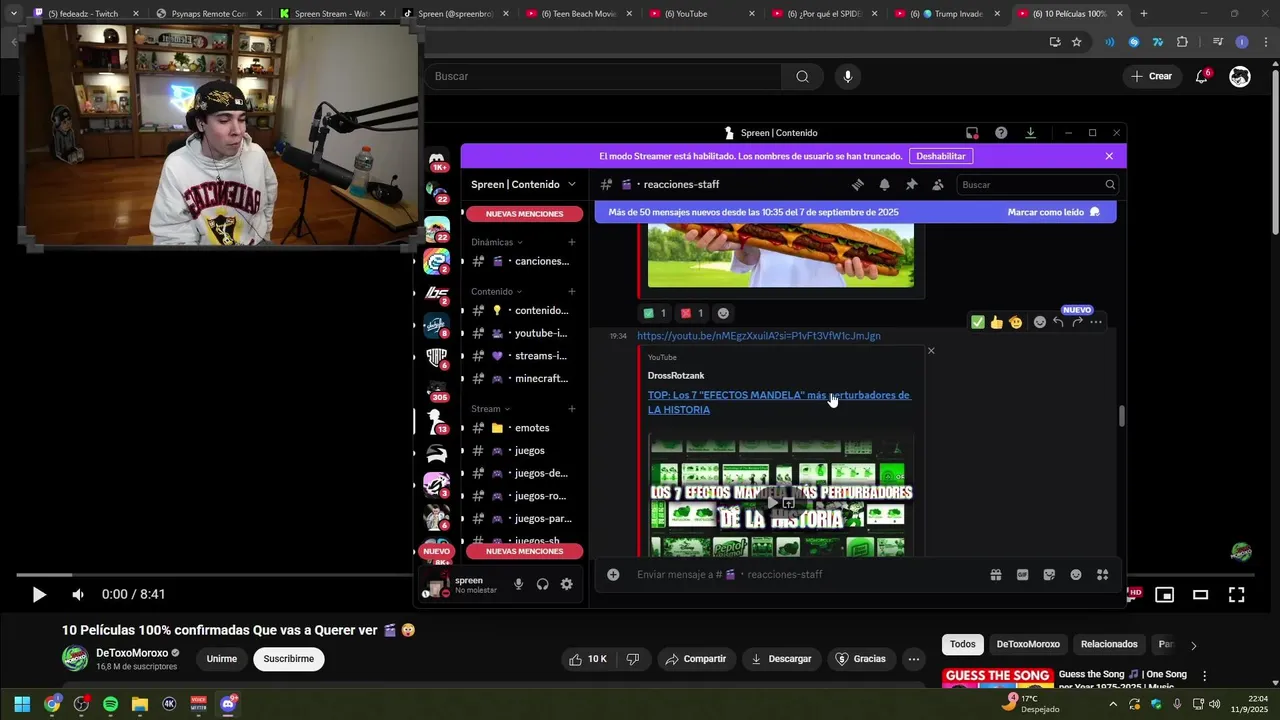This screenshot has width=1280, height=720.
Task: Add thumbs-up reaction in message hover toolbar
Action: 997,322
